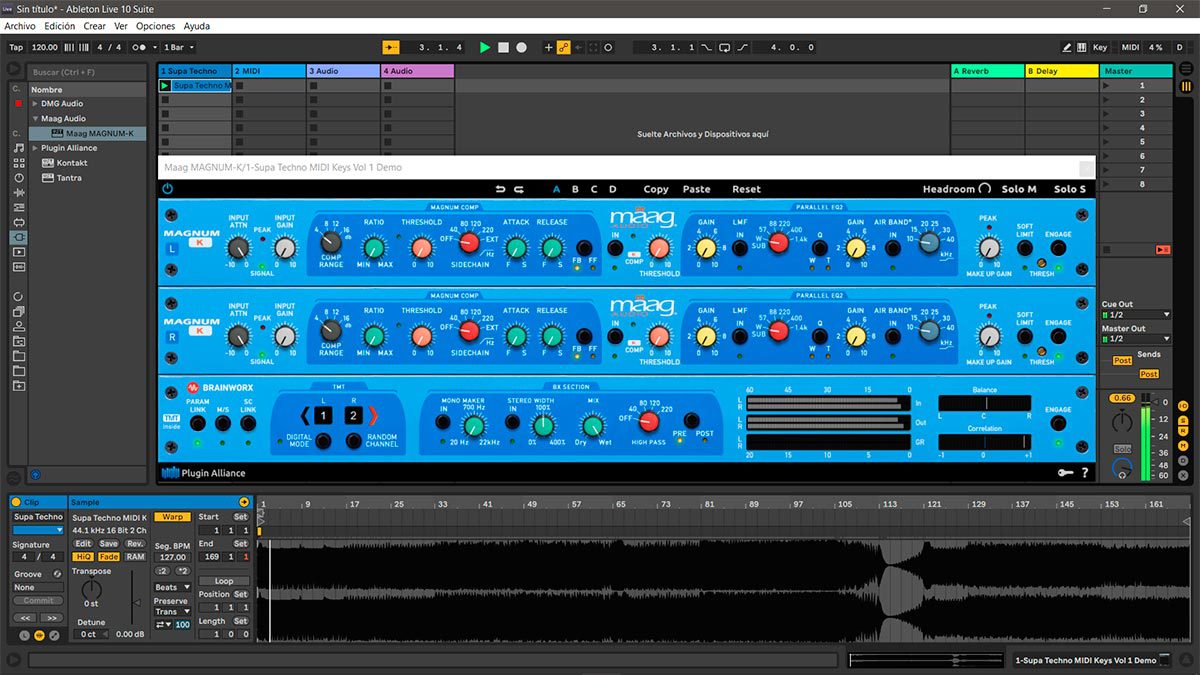Arm the transport Record button
The image size is (1200, 675).
[x=521, y=47]
